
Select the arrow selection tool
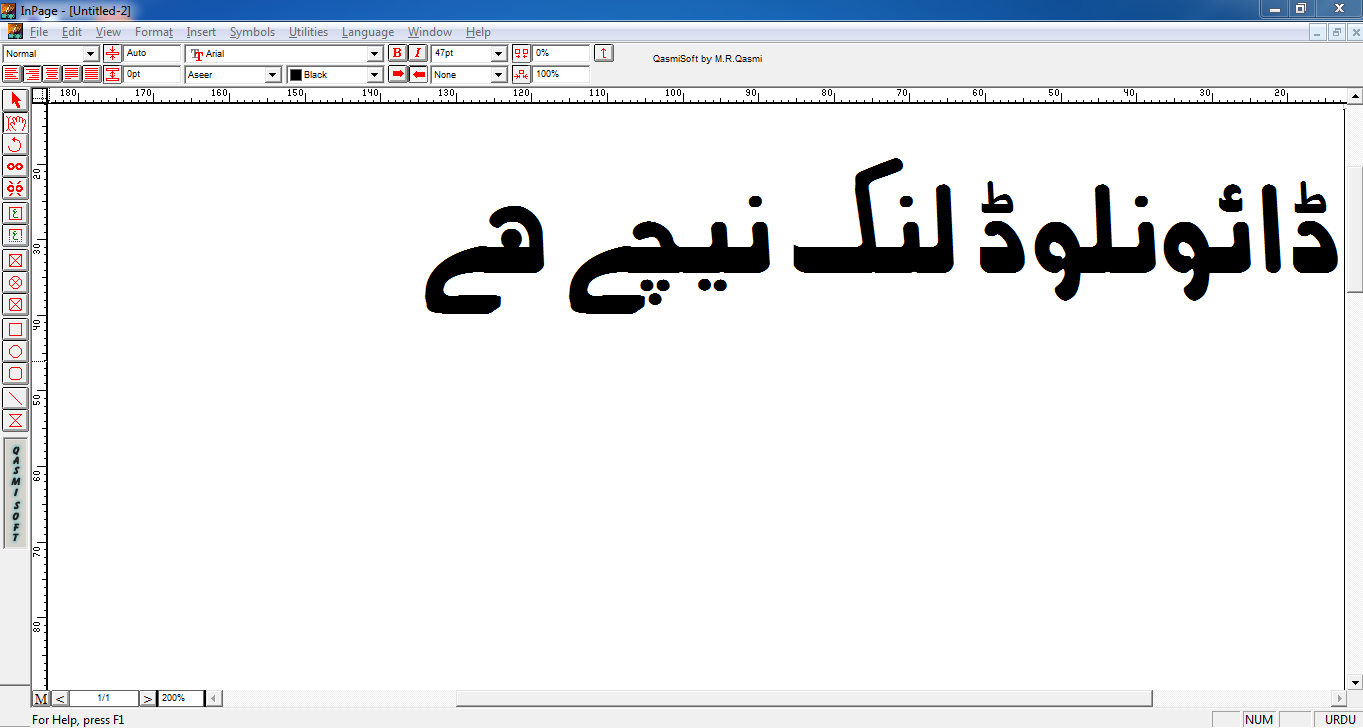coord(15,101)
